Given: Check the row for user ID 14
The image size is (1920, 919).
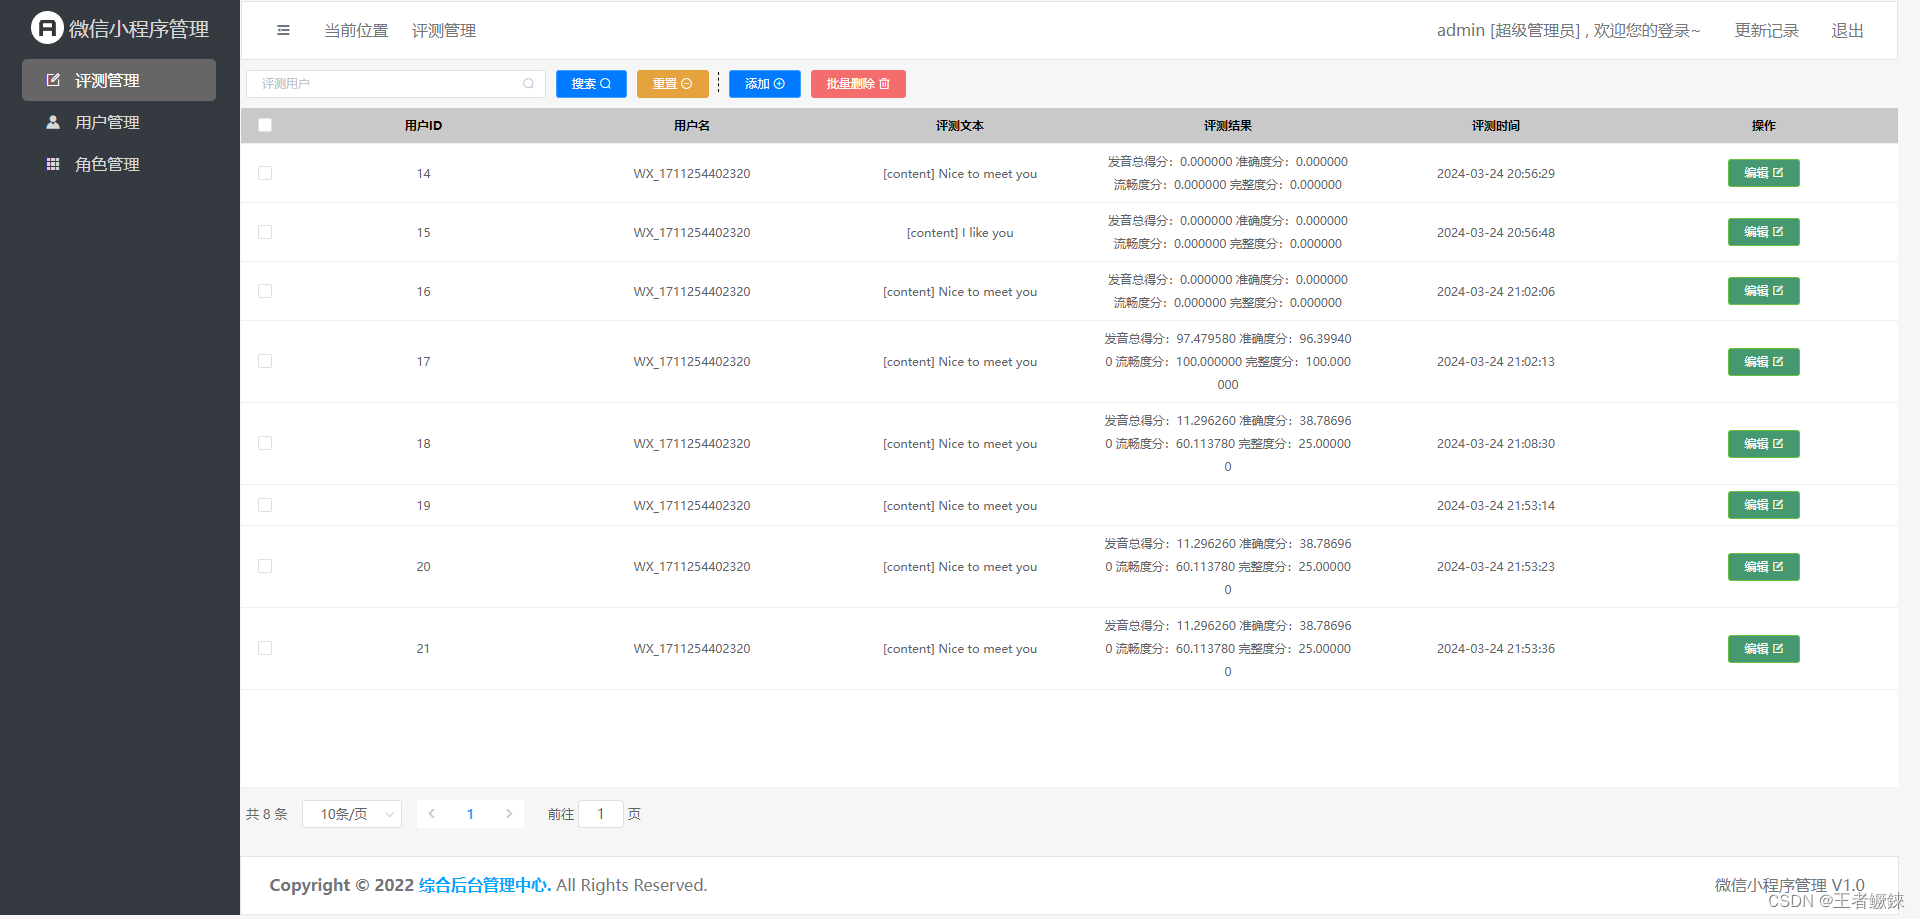Looking at the screenshot, I should tap(265, 173).
